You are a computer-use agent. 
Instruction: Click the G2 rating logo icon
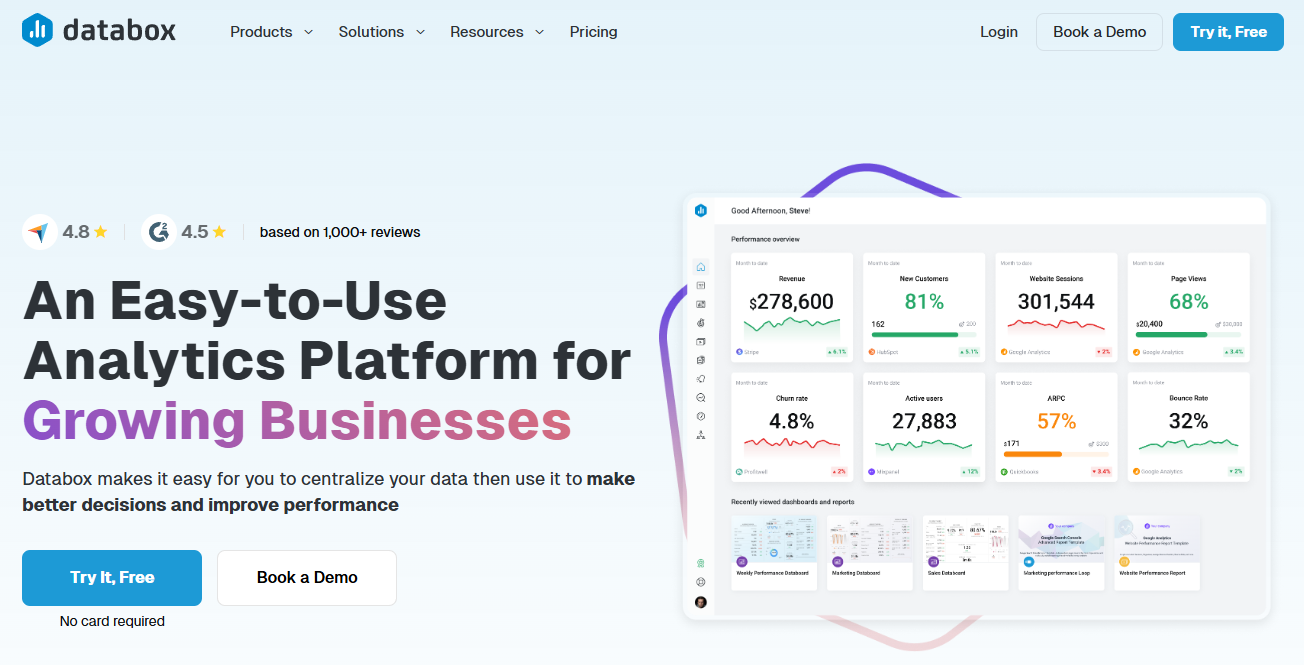click(158, 232)
